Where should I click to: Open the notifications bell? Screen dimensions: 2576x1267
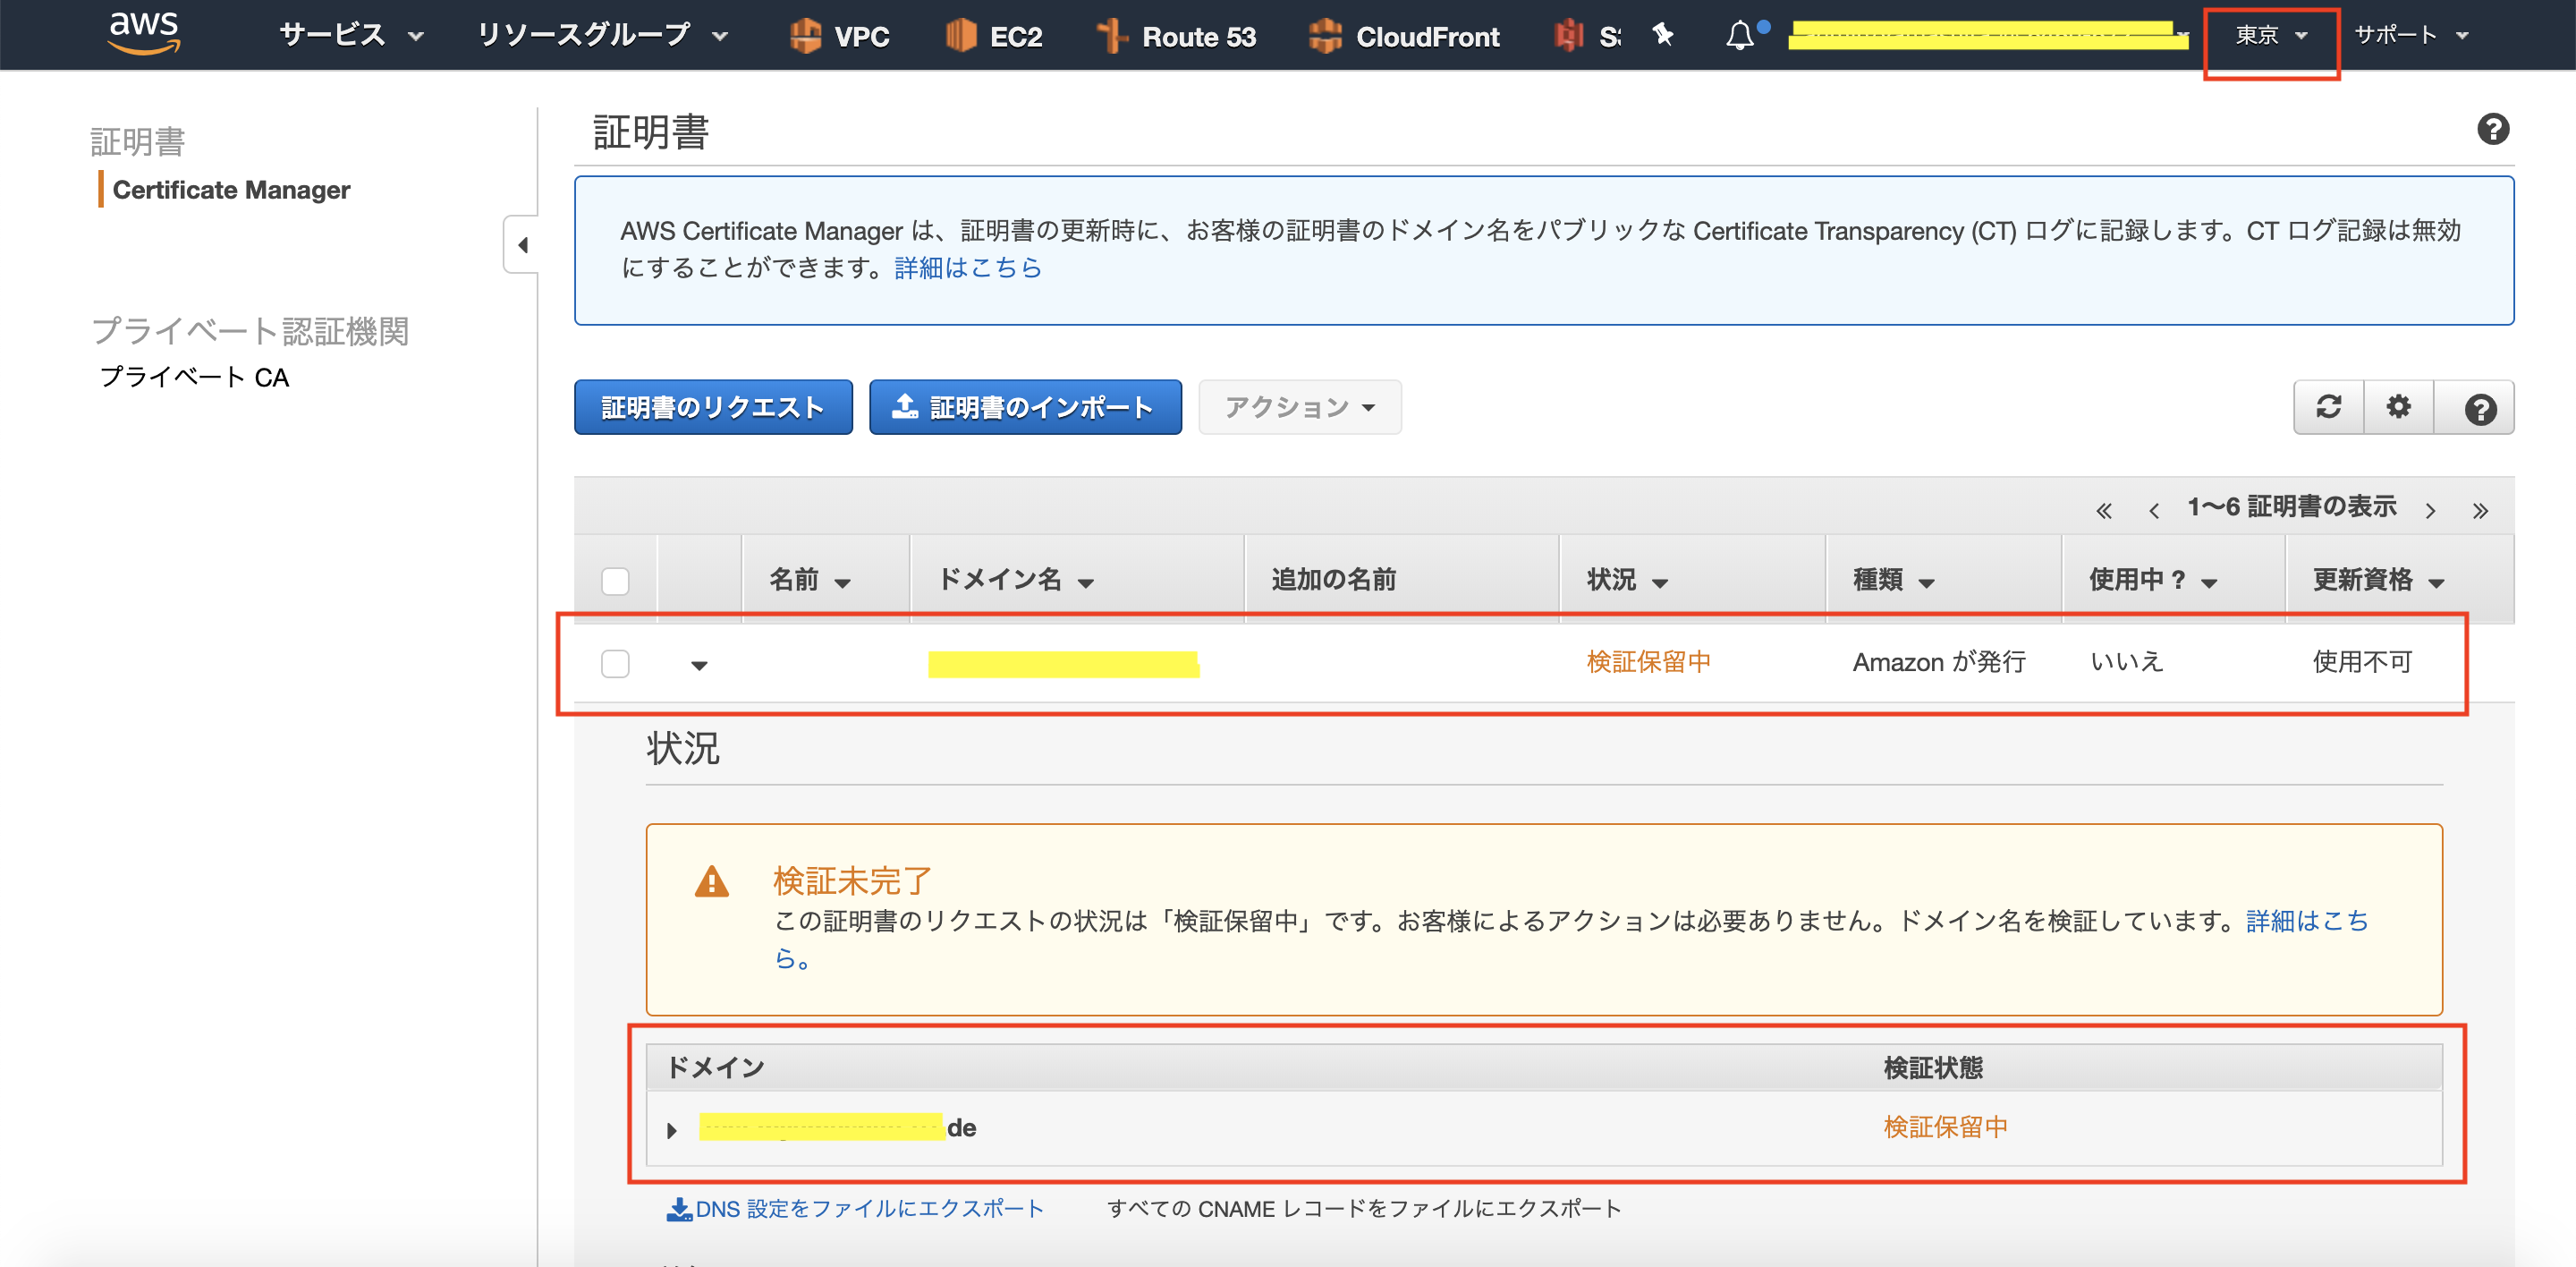(x=1740, y=36)
